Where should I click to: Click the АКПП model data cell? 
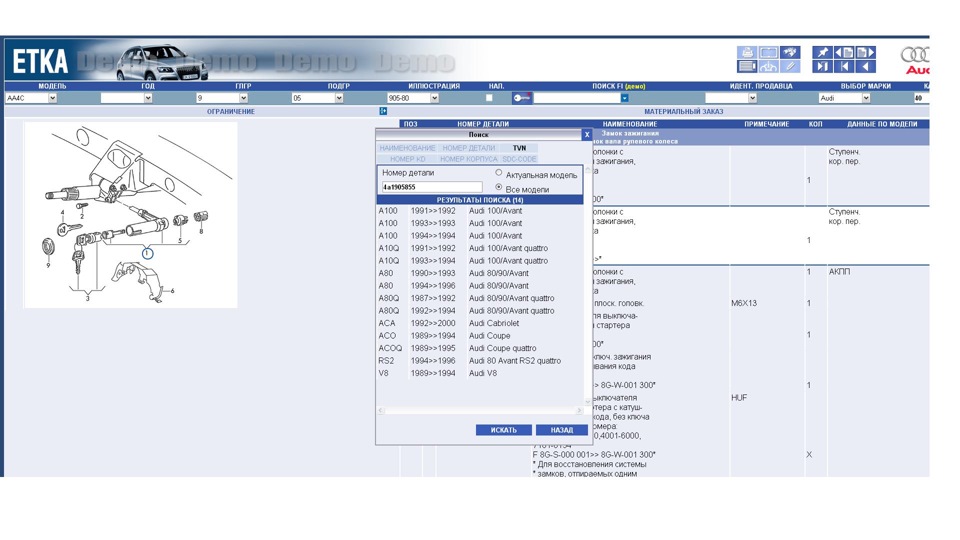point(839,272)
